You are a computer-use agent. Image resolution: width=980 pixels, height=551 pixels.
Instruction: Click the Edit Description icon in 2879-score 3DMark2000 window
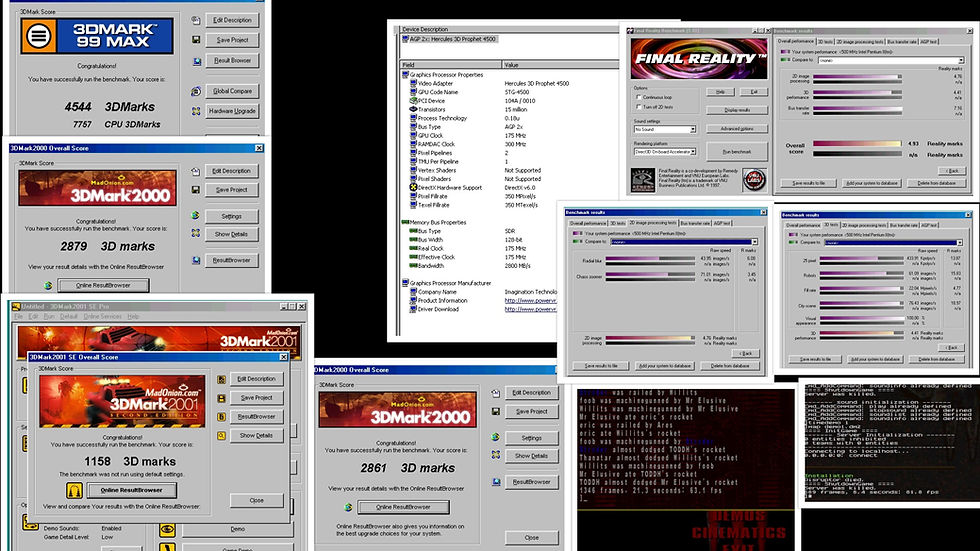click(x=196, y=171)
